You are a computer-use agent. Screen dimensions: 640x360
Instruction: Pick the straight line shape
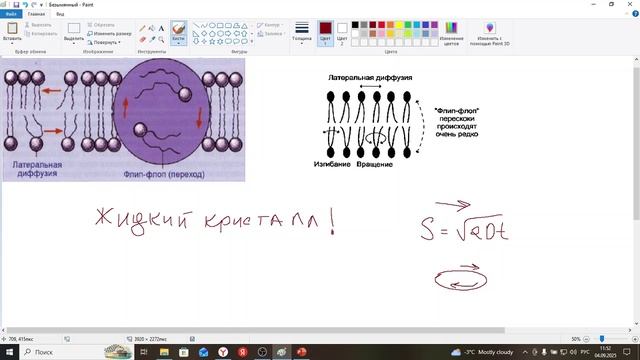196,25
